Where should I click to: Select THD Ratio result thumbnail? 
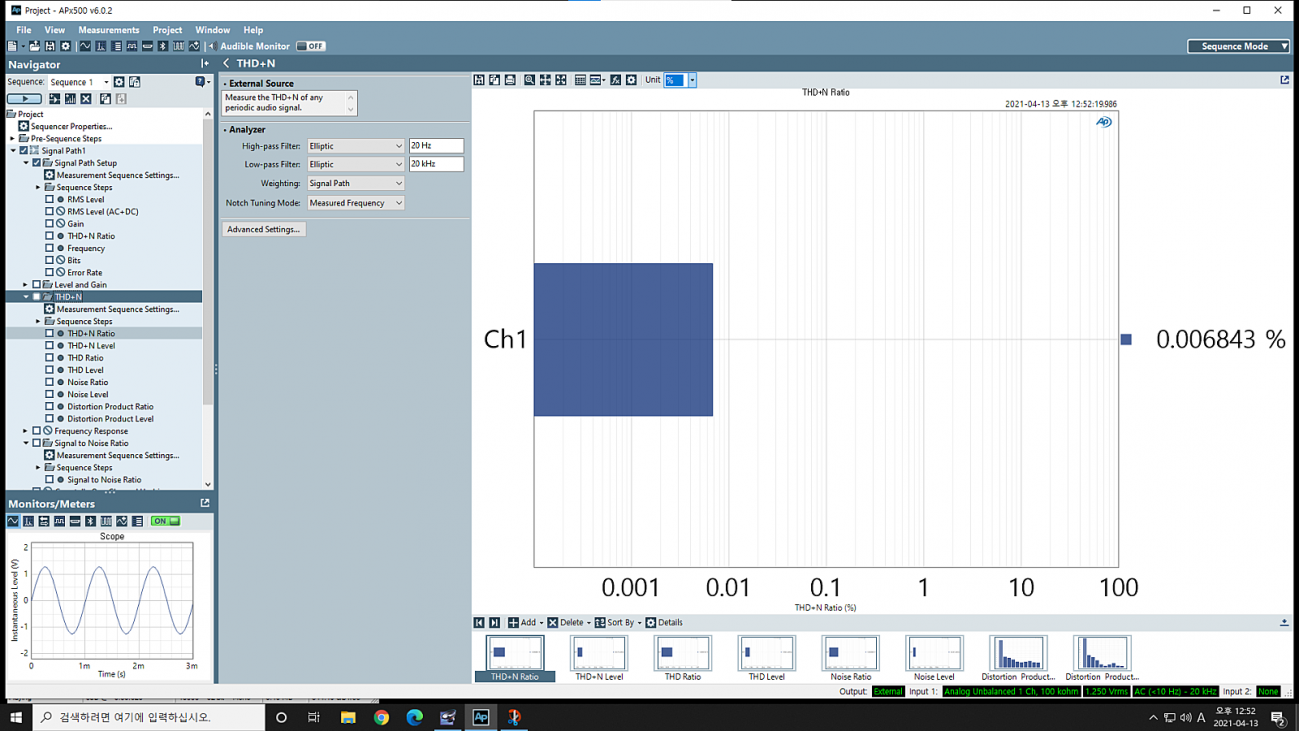click(x=683, y=659)
